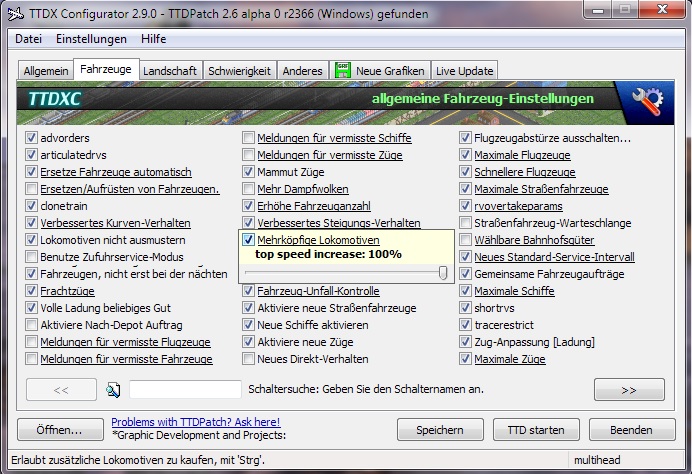Click the Maximale Straßenfahrzeuge label
692x474 pixels.
point(541,189)
